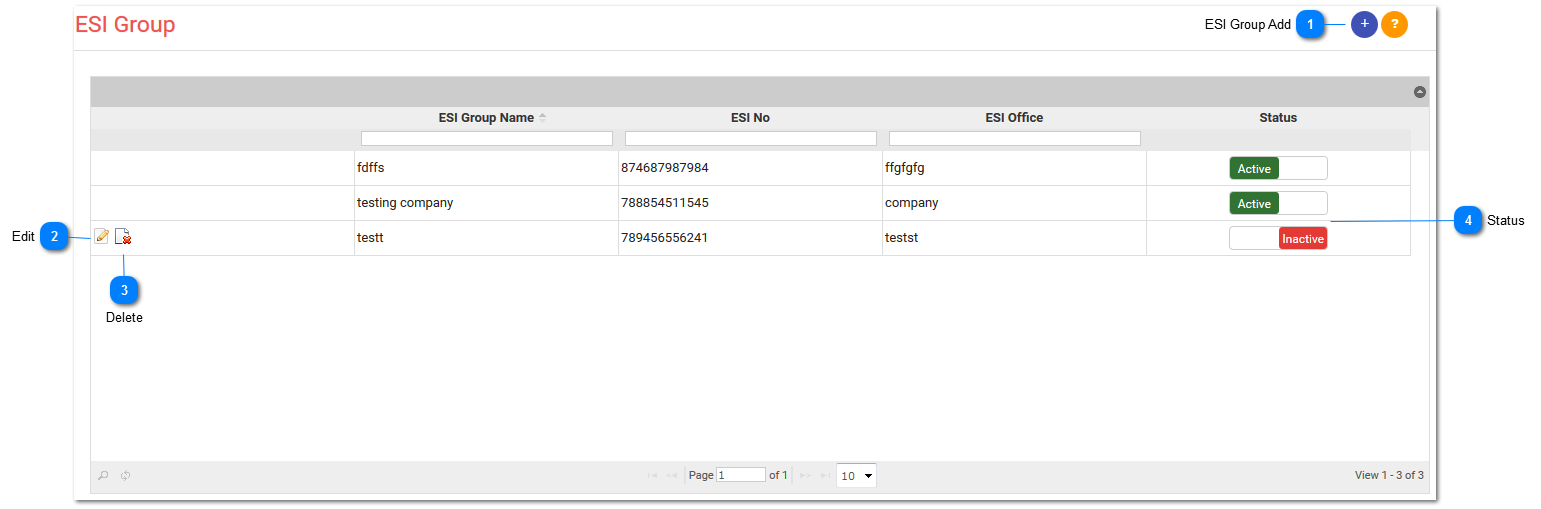Go to the last grid page
This screenshot has width=1541, height=509.
(x=825, y=476)
